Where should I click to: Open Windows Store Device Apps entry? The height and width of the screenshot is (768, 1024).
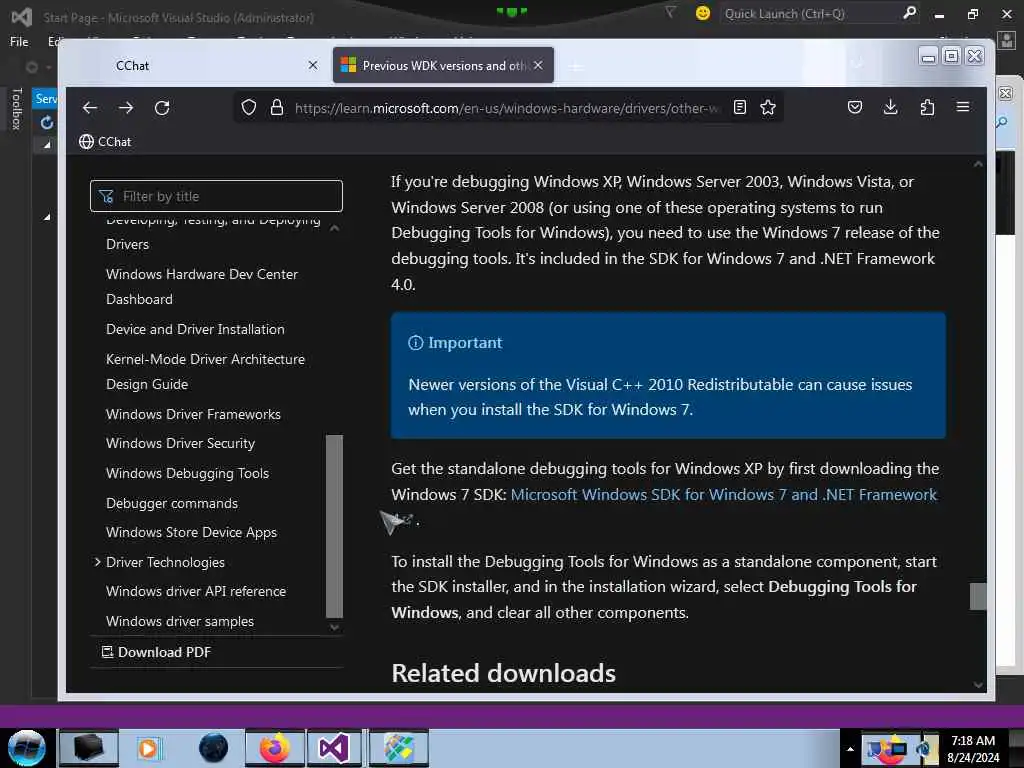click(191, 532)
